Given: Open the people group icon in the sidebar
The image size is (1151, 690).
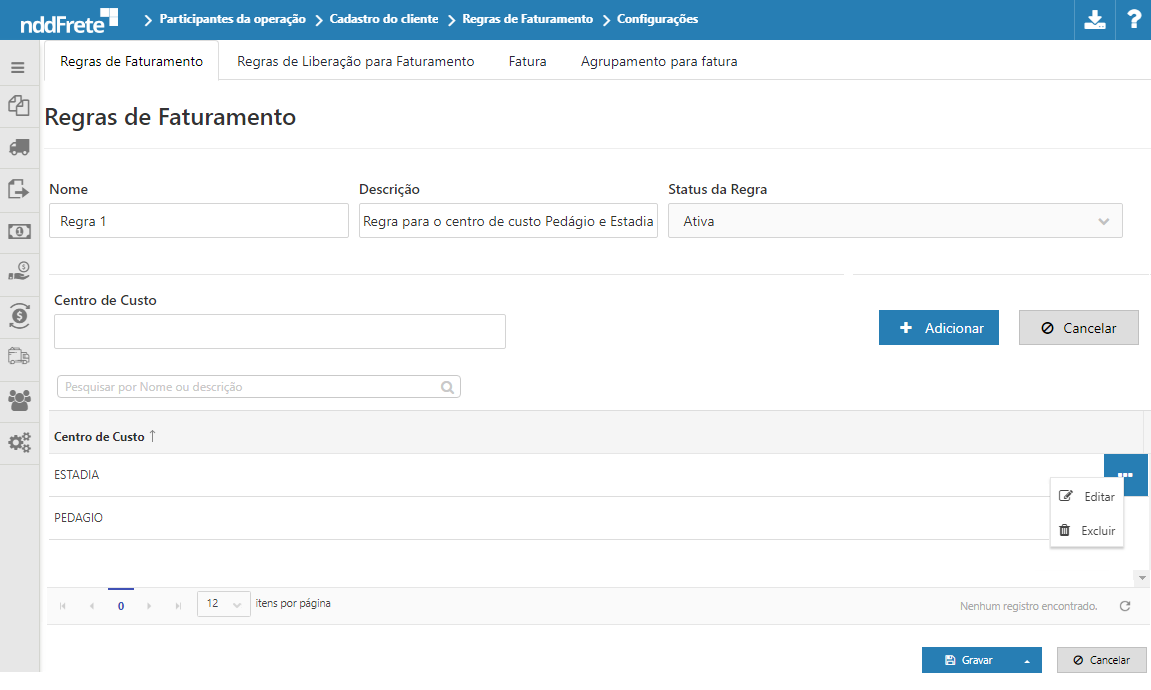Looking at the screenshot, I should (19, 400).
